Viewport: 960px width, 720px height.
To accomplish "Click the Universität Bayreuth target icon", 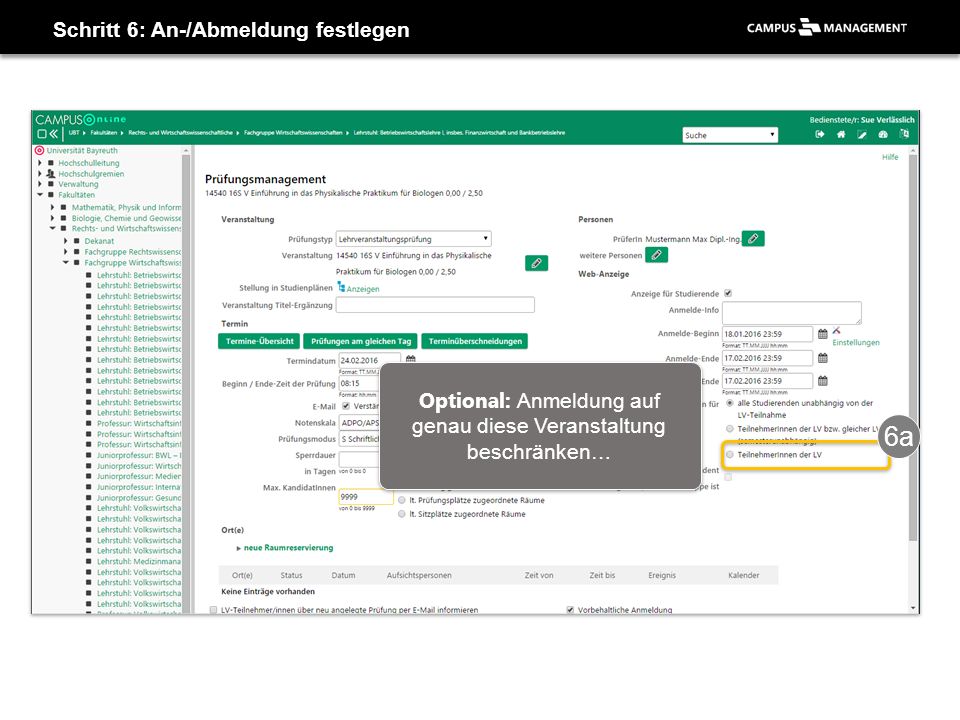I will (x=39, y=150).
